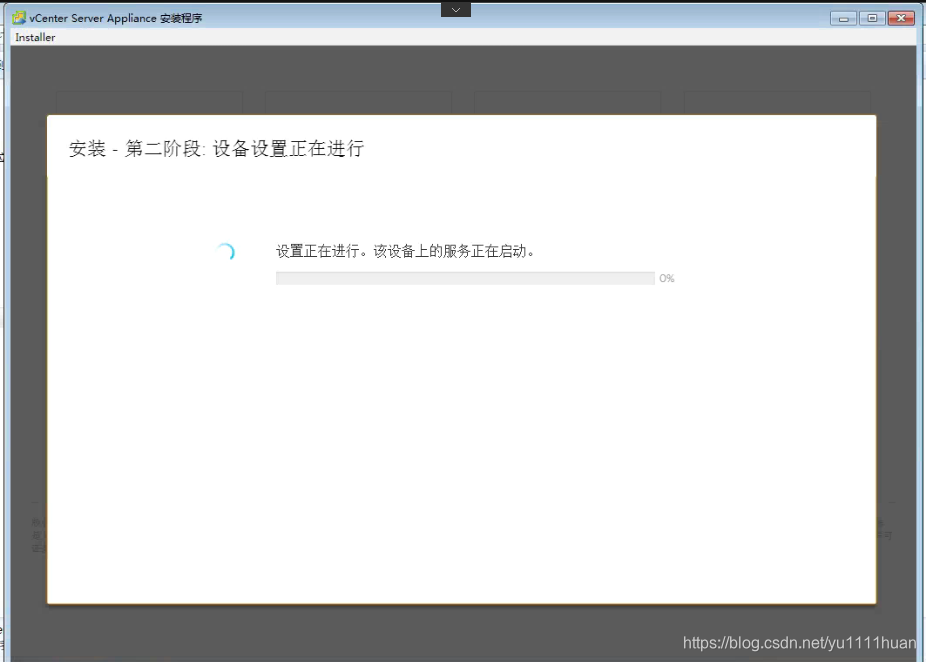Click the setup progress bar
The image size is (926, 662).
tap(465, 278)
